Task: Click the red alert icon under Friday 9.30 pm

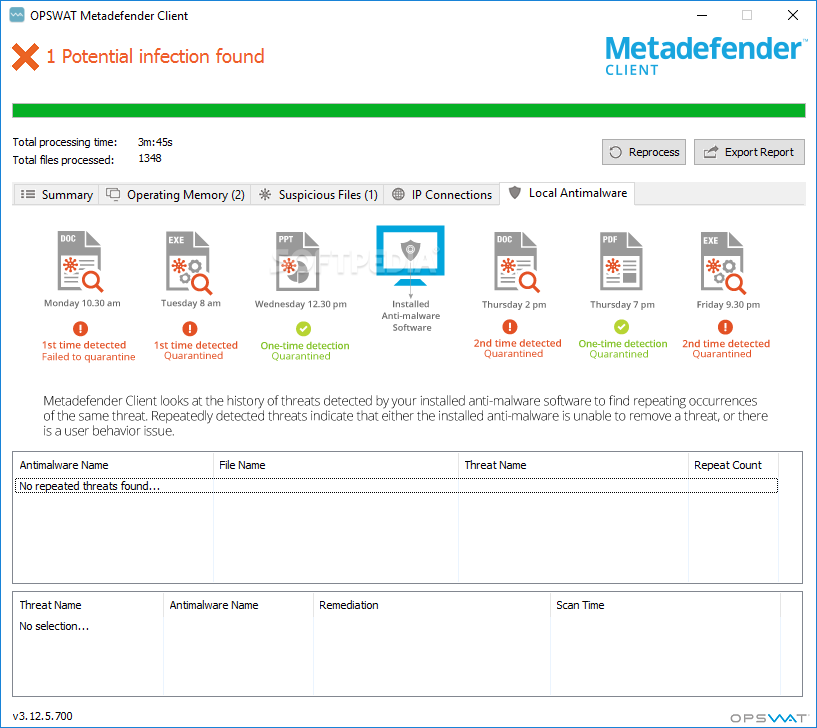Action: (x=725, y=327)
